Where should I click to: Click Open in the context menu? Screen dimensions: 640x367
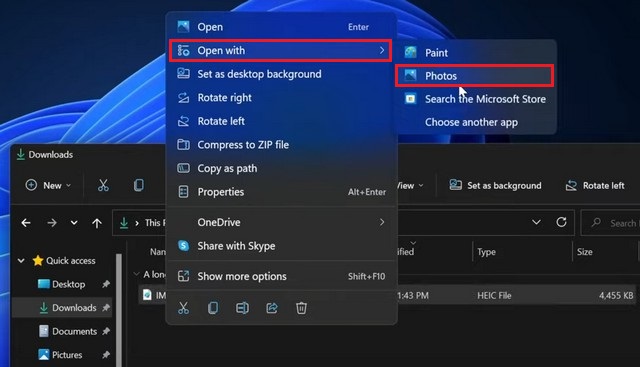tap(281, 27)
